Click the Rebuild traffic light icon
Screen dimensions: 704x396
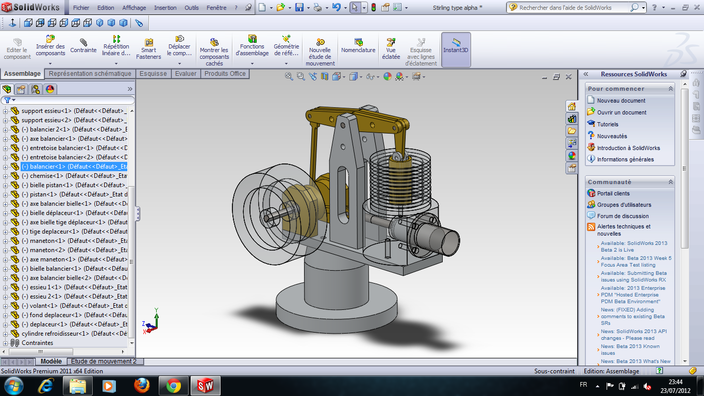[374, 8]
